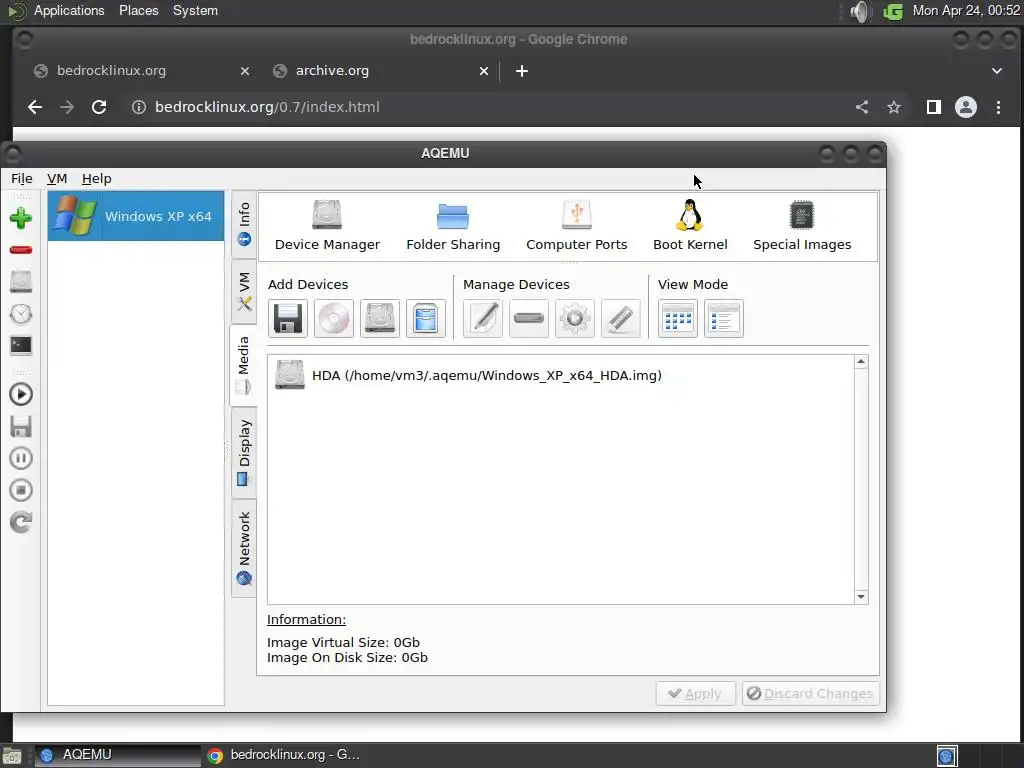Click the clock icon in left toolbar

(21, 313)
